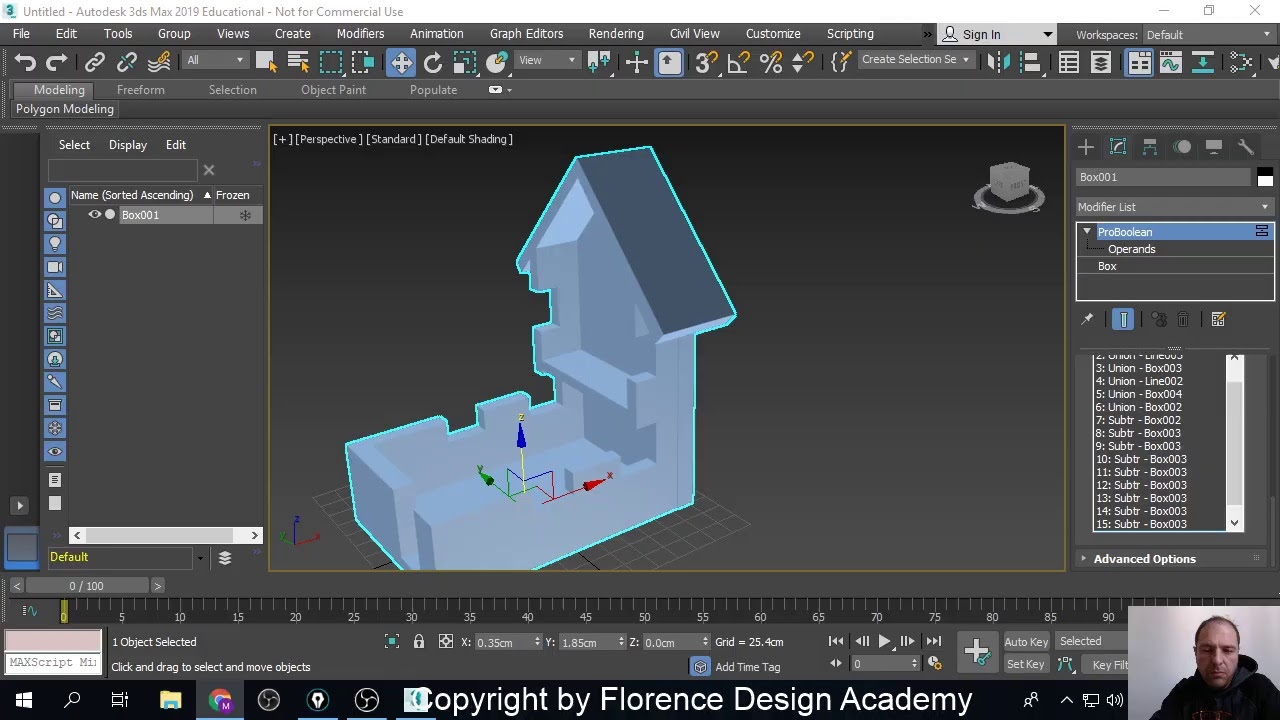Select the Unlink Selection tool
1280x720 pixels.
point(127,62)
